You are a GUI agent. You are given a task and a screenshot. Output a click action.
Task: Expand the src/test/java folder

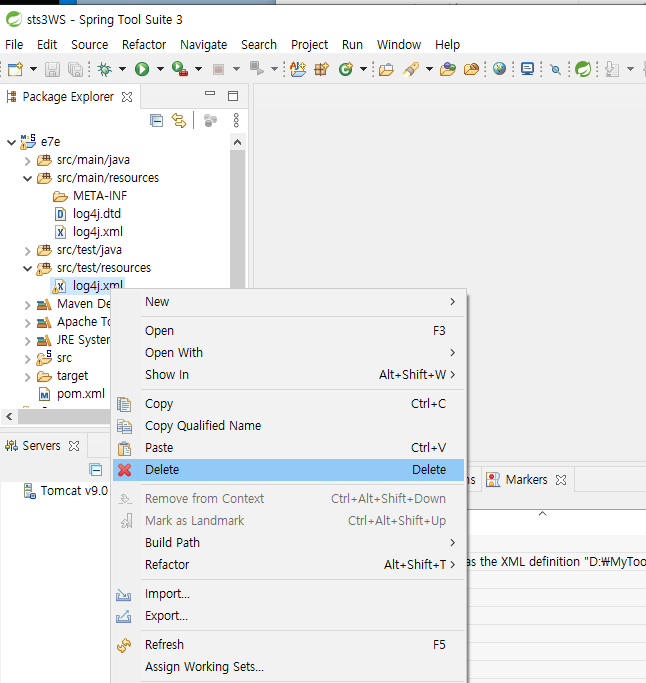(x=27, y=251)
